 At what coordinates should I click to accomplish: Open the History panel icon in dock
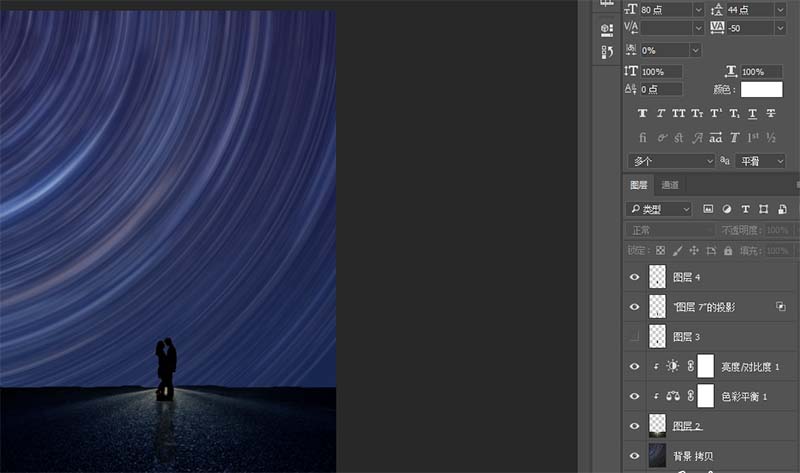(x=607, y=52)
